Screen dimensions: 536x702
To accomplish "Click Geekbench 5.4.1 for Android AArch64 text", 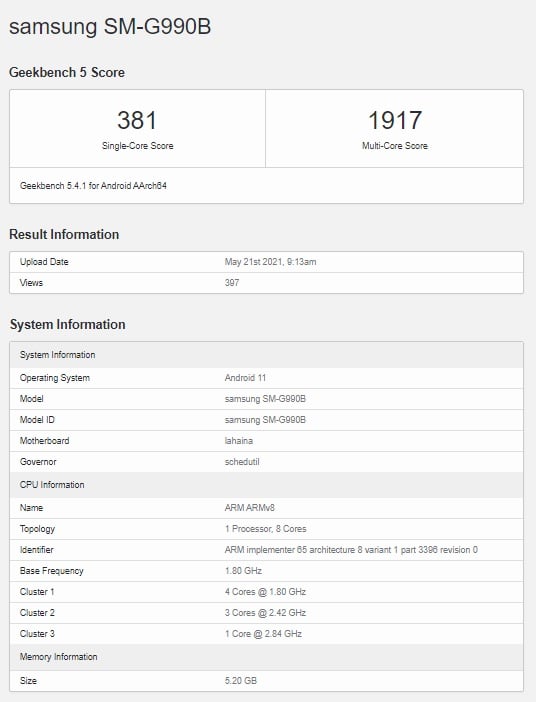I will click(x=93, y=185).
